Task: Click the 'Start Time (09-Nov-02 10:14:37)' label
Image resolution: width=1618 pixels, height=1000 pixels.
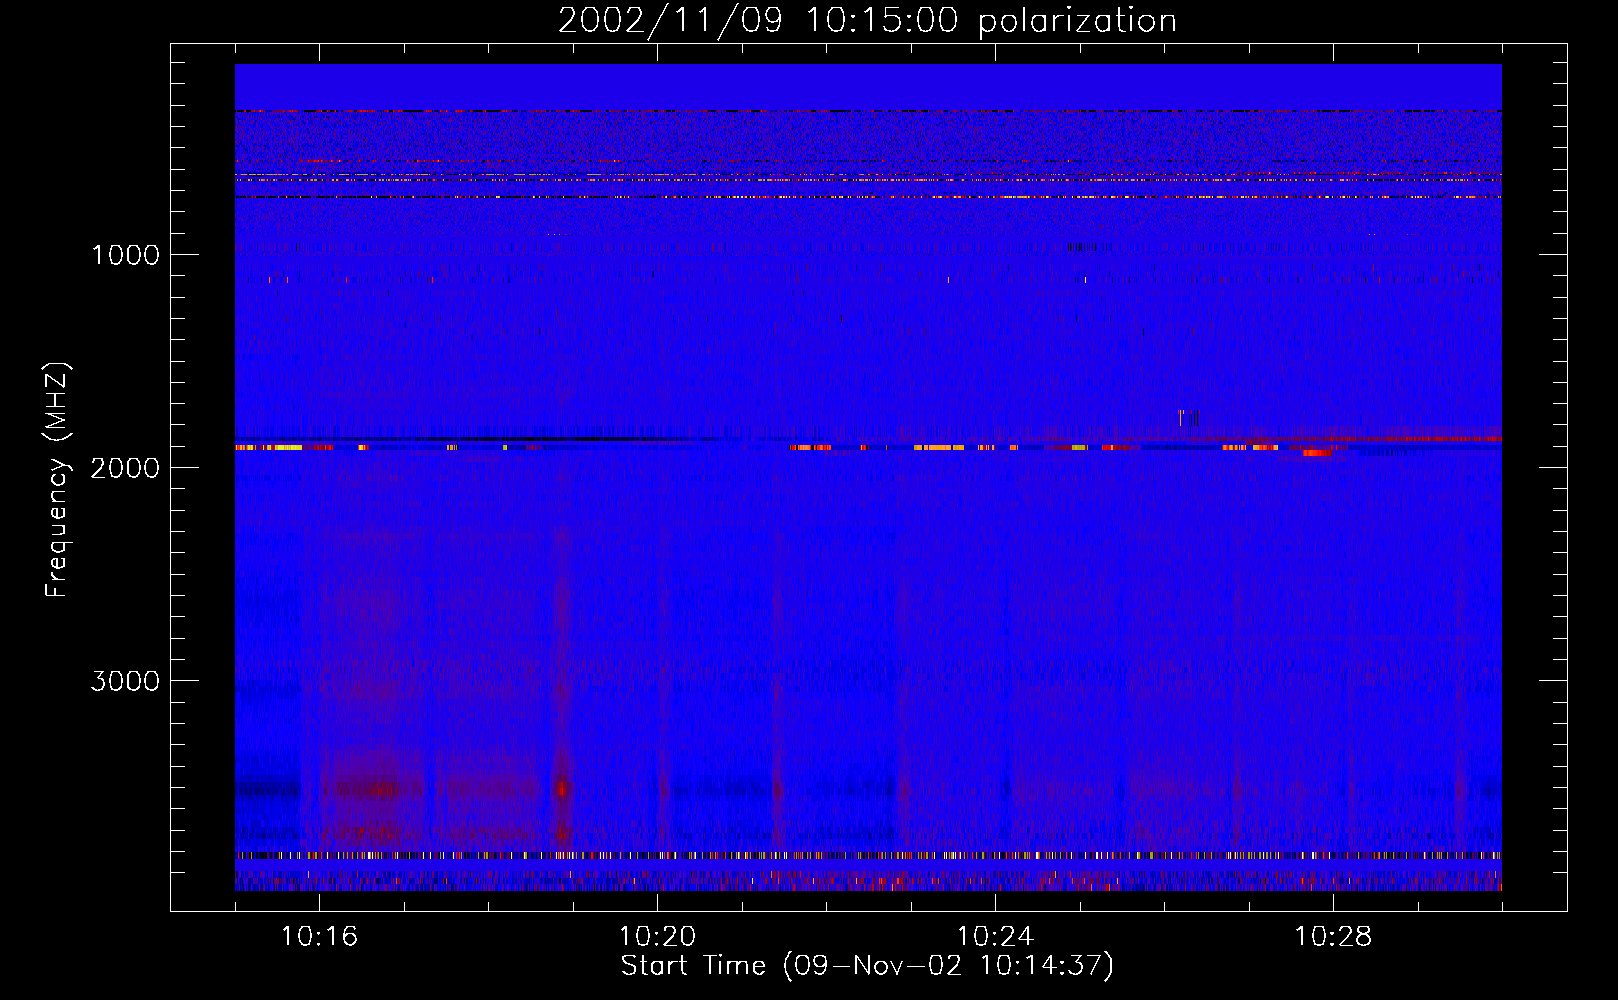Action: pos(867,966)
